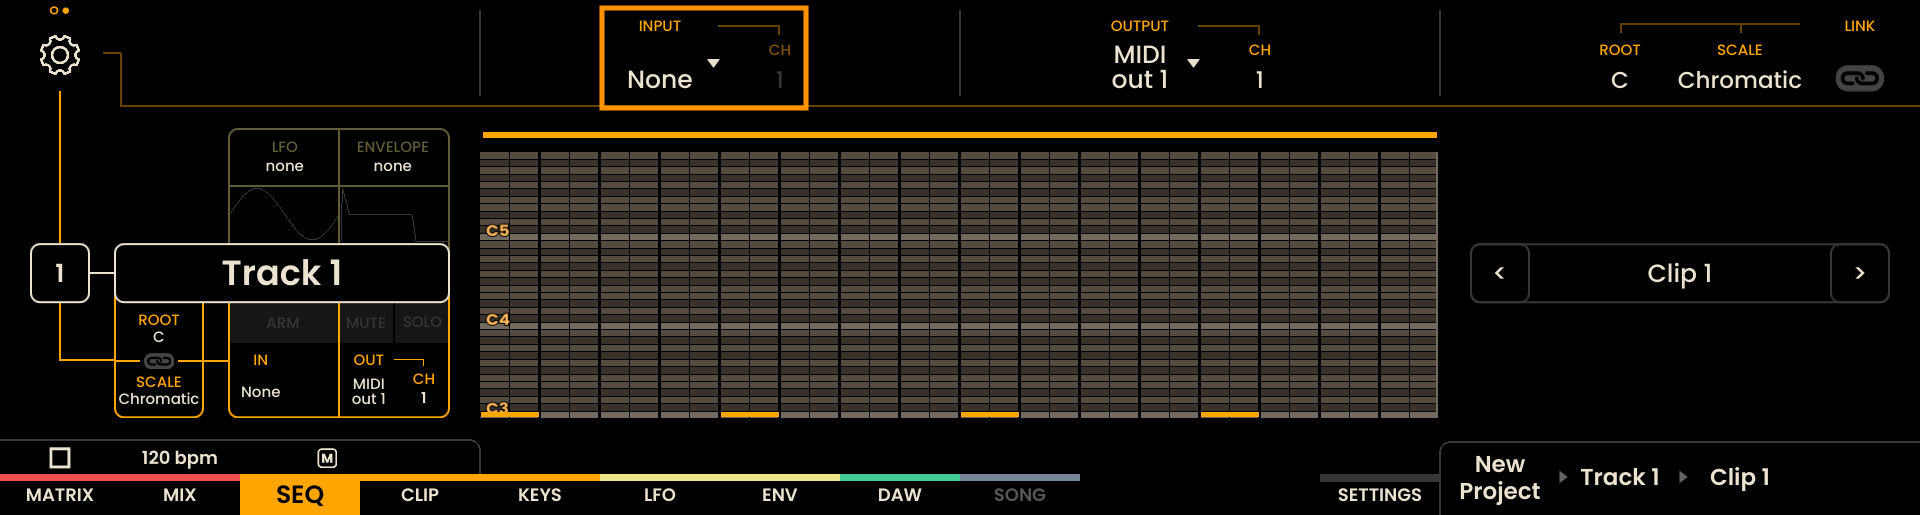Click the track number 1 box

[60, 273]
